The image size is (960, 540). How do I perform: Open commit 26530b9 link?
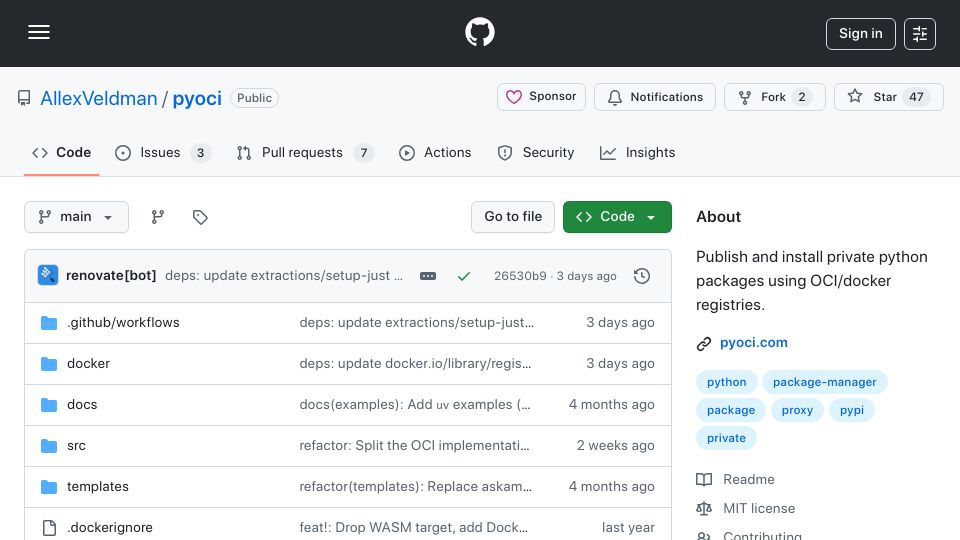tap(520, 276)
